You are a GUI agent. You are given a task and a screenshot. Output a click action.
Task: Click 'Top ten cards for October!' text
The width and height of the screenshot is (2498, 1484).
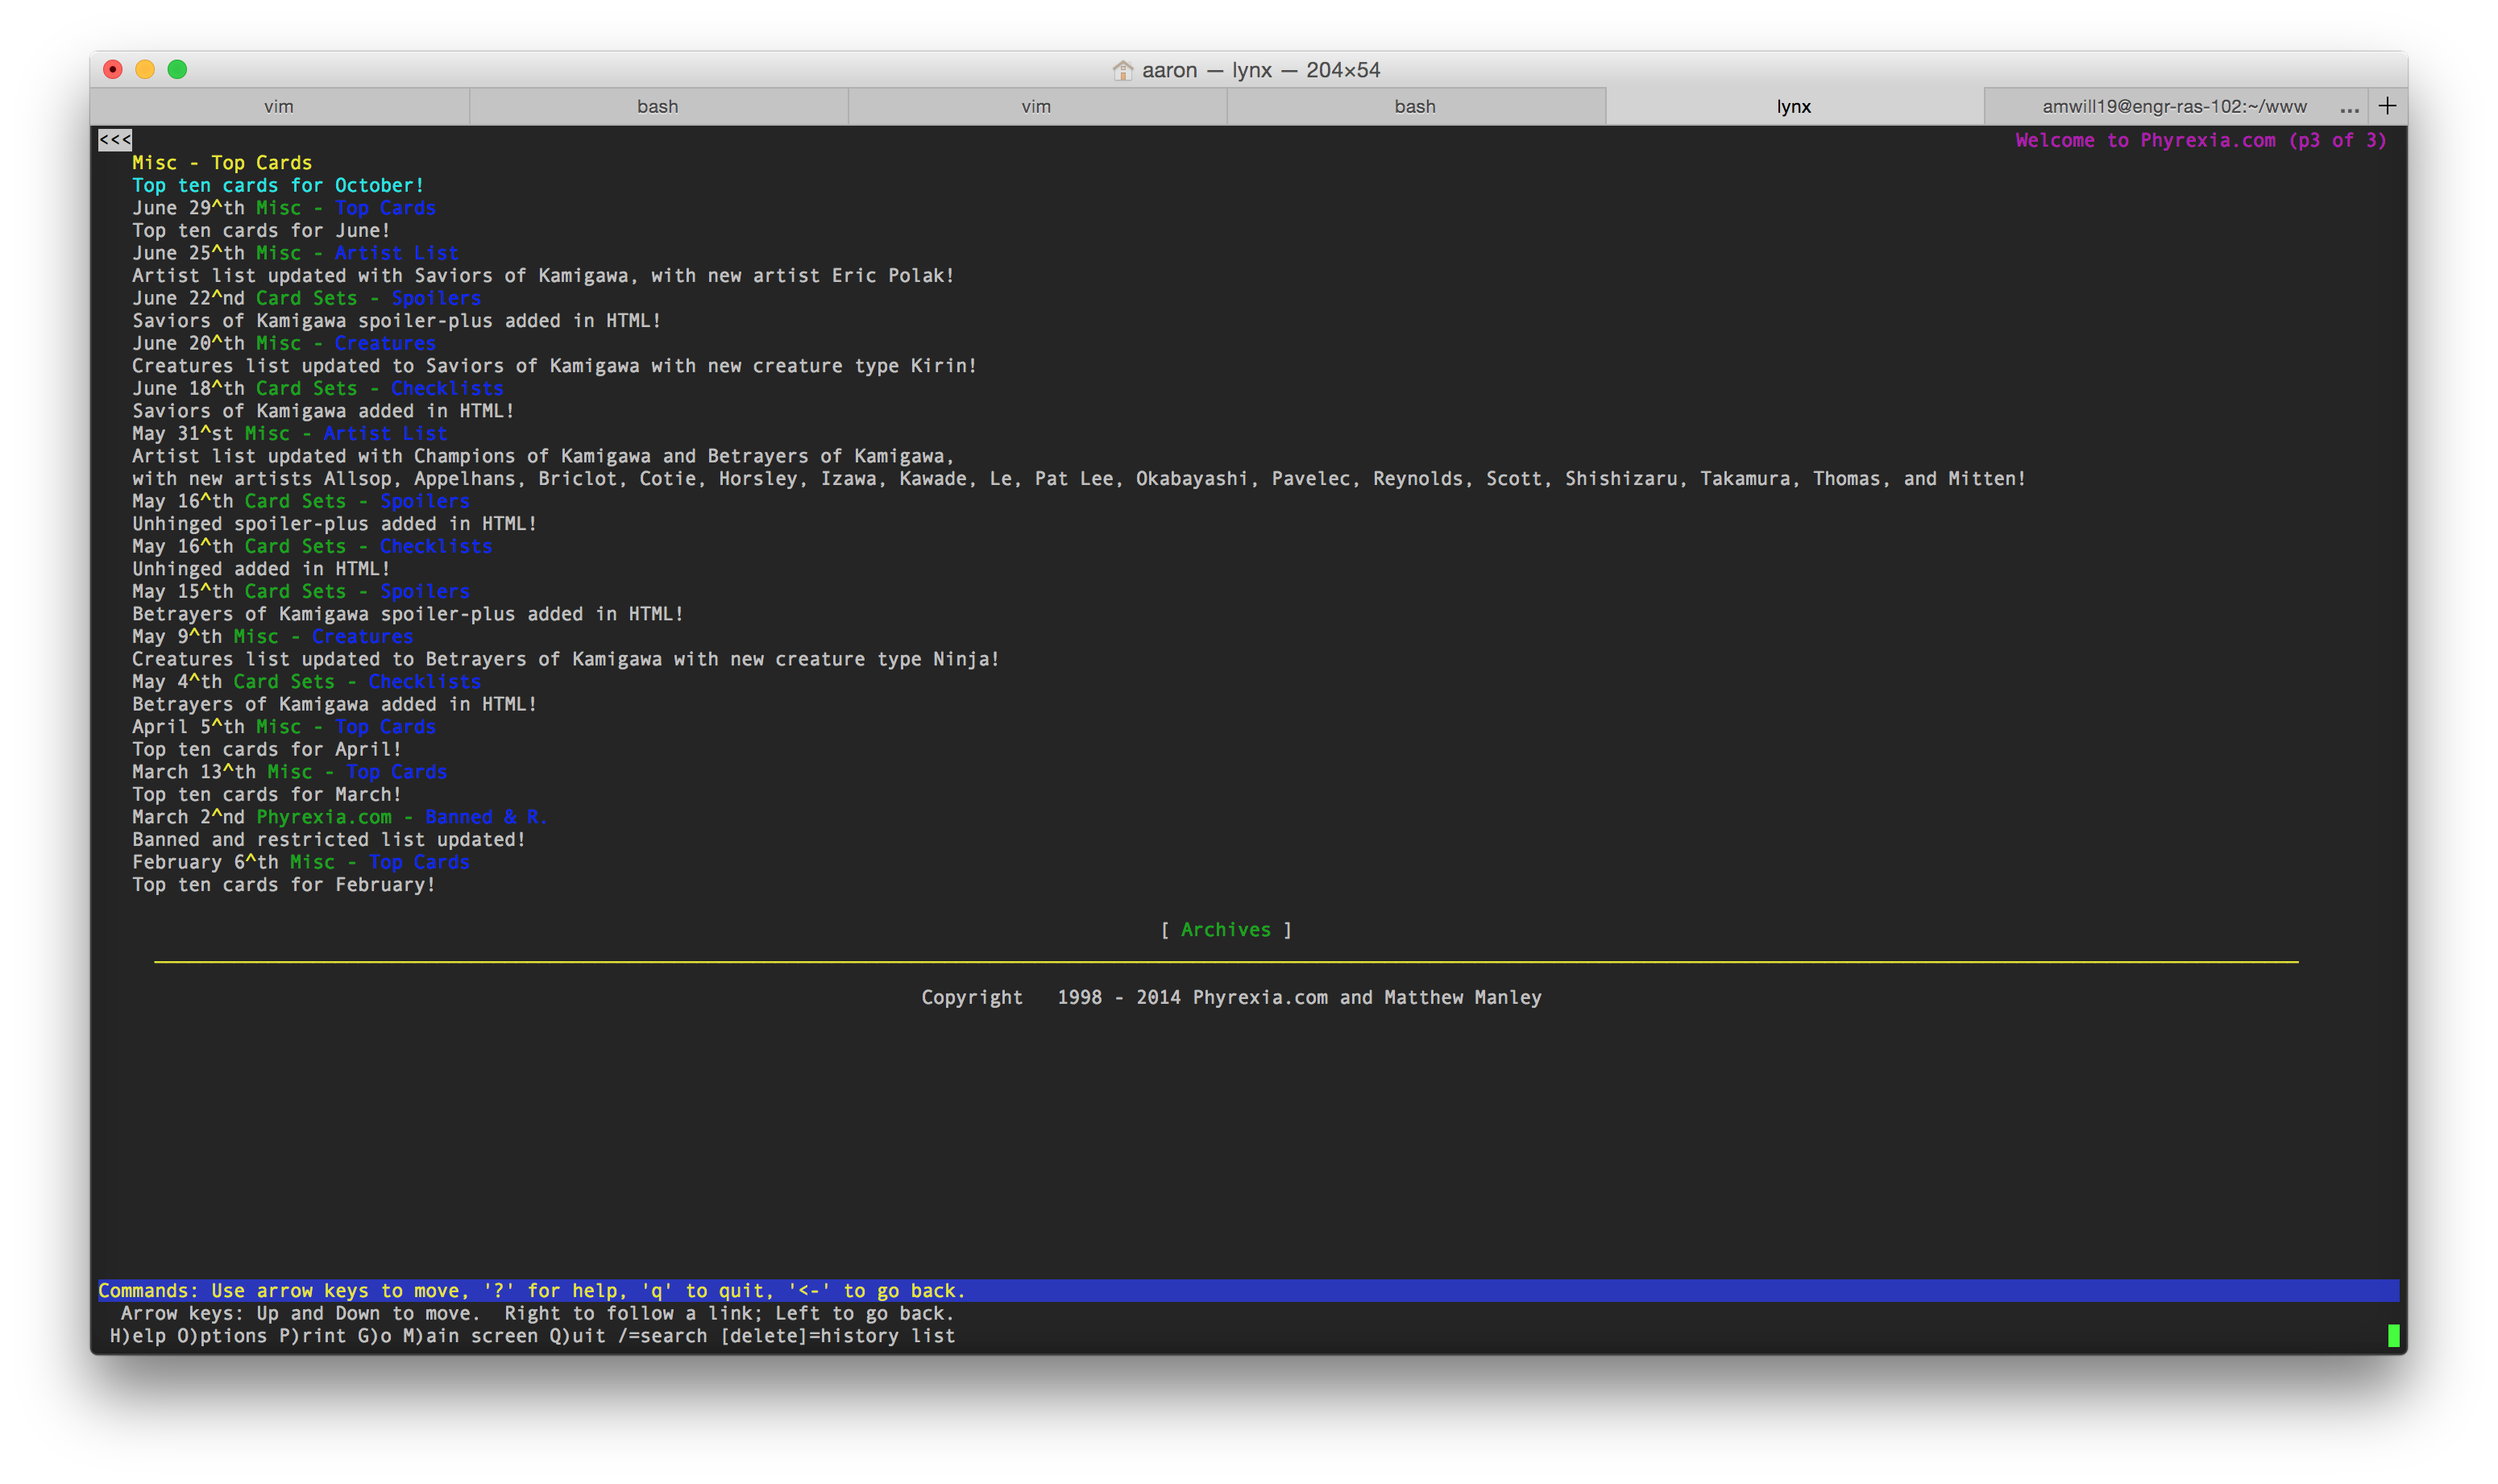tap(278, 185)
